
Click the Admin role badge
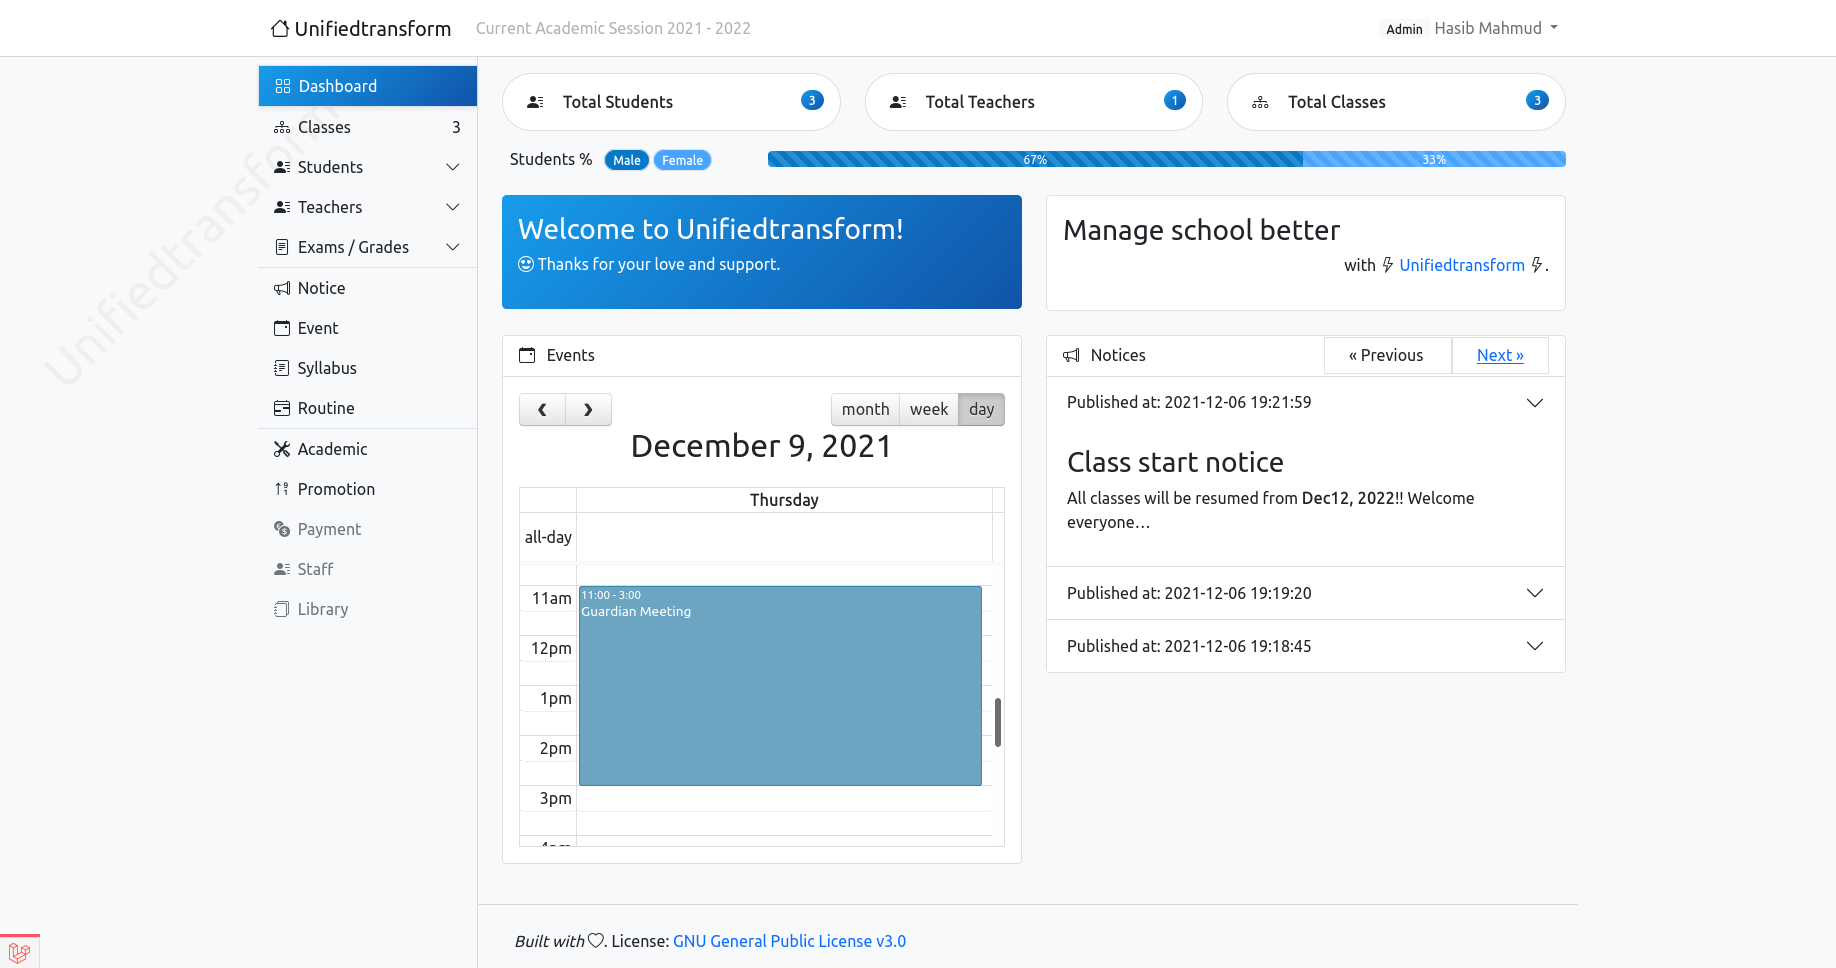tap(1404, 29)
